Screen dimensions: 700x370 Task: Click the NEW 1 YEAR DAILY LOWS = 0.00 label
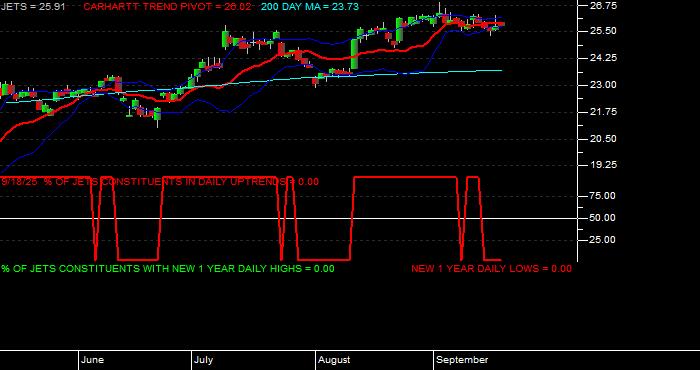(x=491, y=269)
